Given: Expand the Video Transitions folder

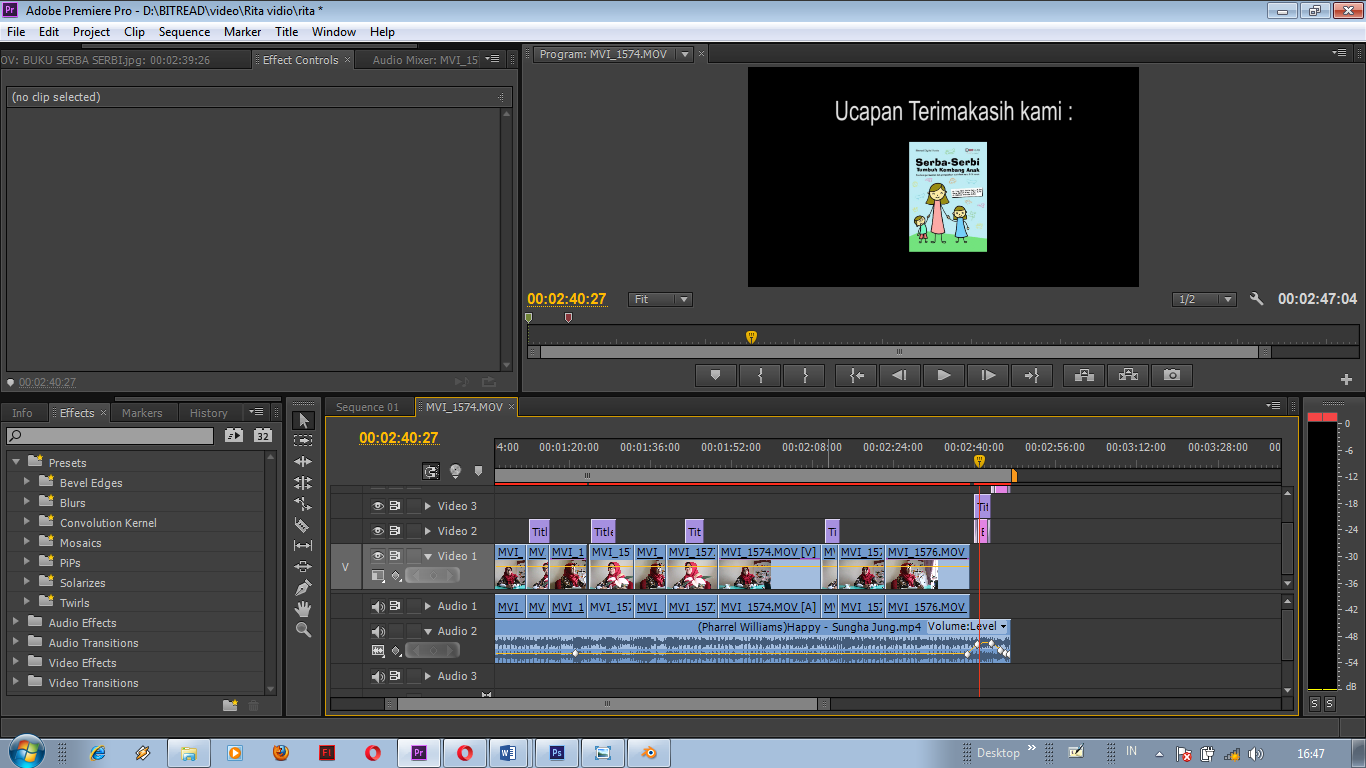Looking at the screenshot, I should (x=16, y=682).
